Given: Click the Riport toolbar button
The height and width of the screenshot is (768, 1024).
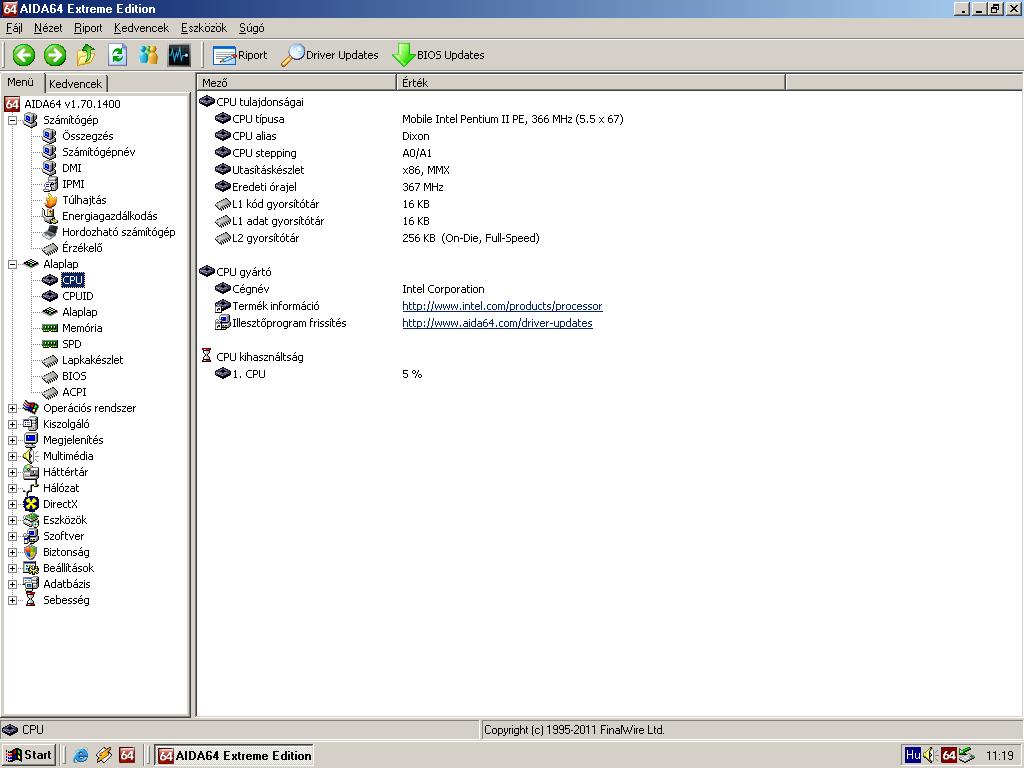Looking at the screenshot, I should pos(240,56).
